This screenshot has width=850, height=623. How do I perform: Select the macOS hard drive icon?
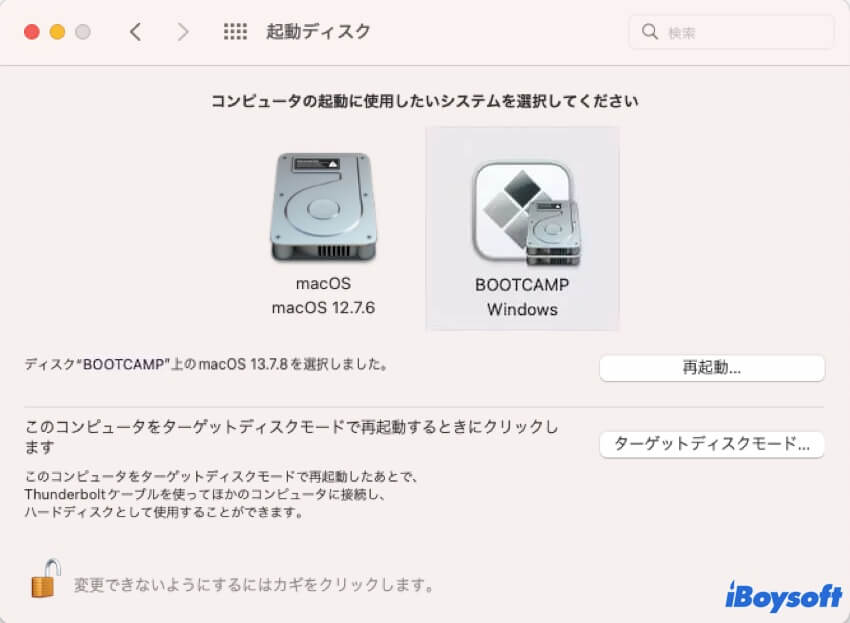324,207
